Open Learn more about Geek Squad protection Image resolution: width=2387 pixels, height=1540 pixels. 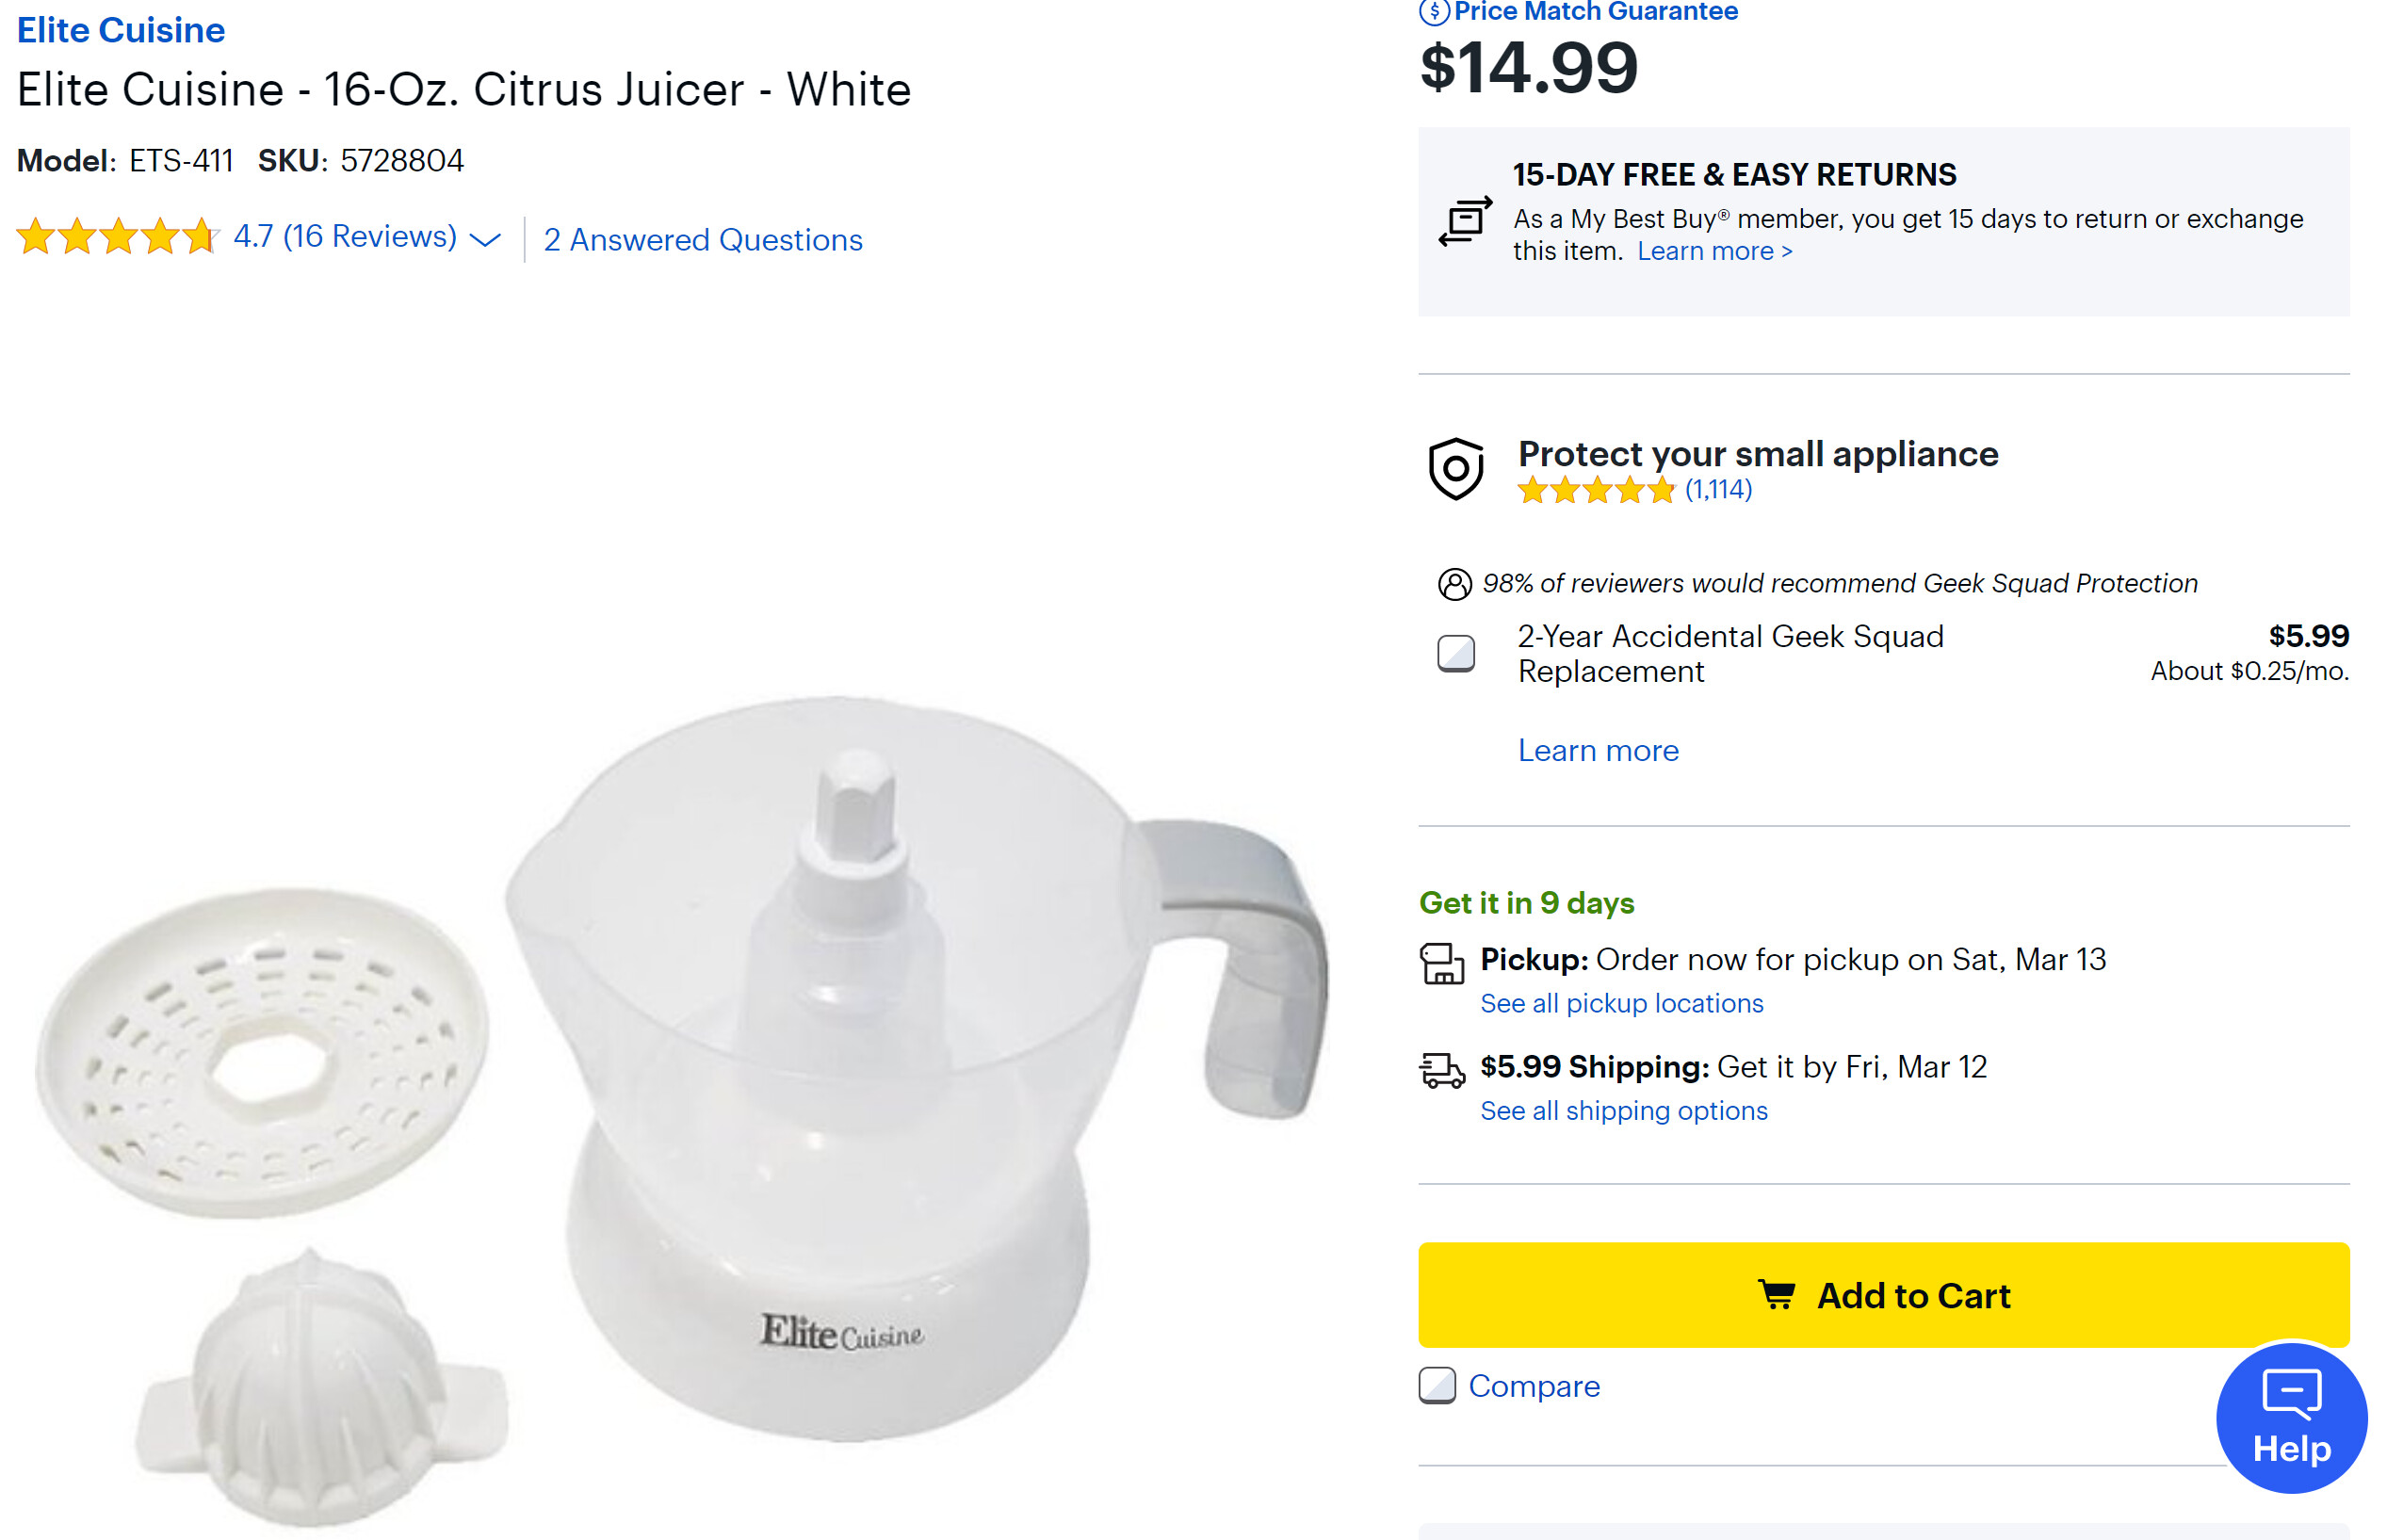[x=1598, y=750]
